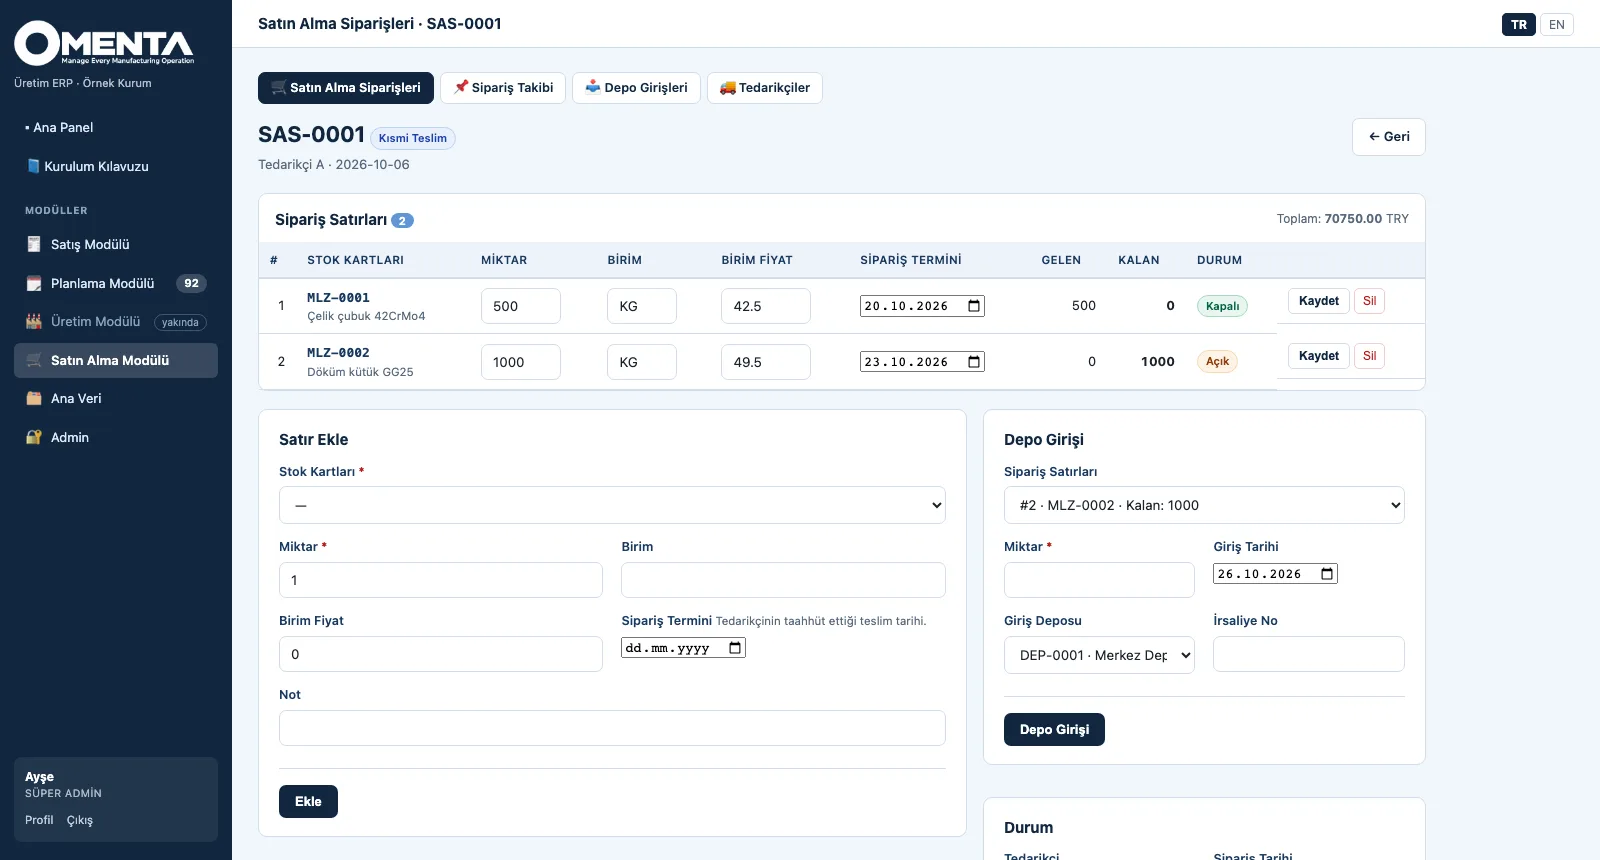
Task: Save row MLZ-0001 with Kaydet
Action: point(1319,301)
